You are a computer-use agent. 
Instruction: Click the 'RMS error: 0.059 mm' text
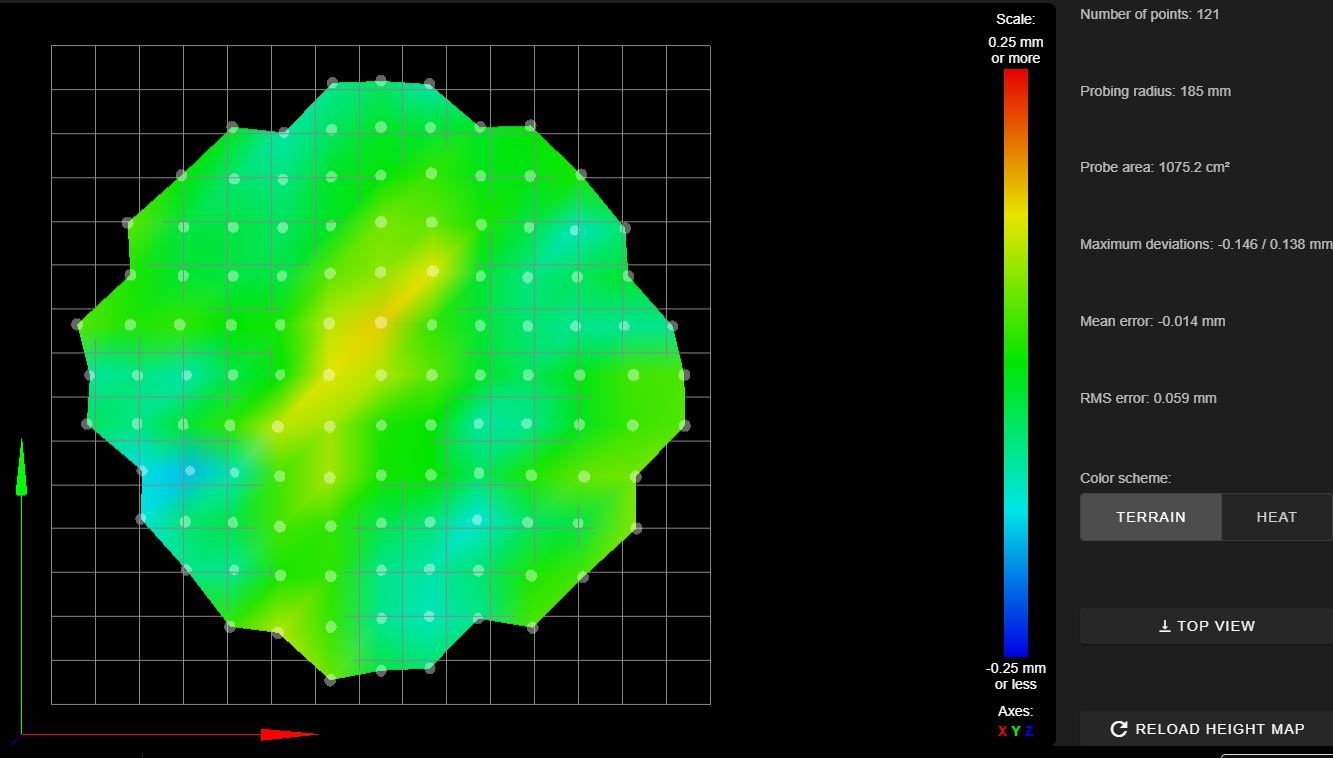[1148, 398]
